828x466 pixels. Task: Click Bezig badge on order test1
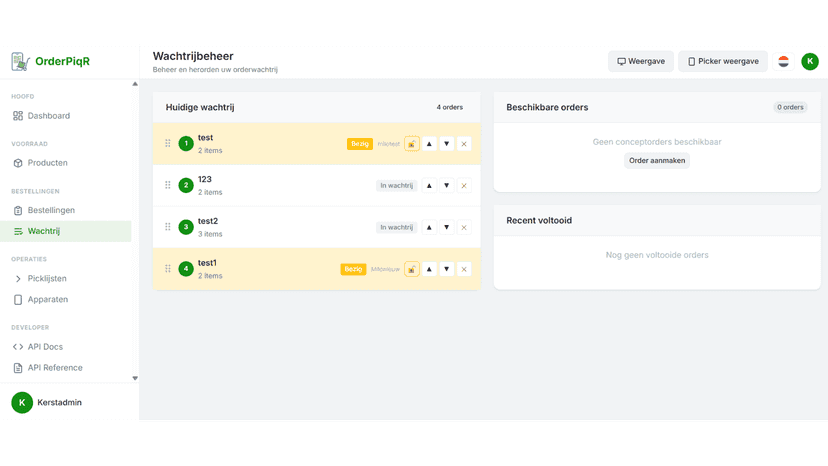(353, 269)
